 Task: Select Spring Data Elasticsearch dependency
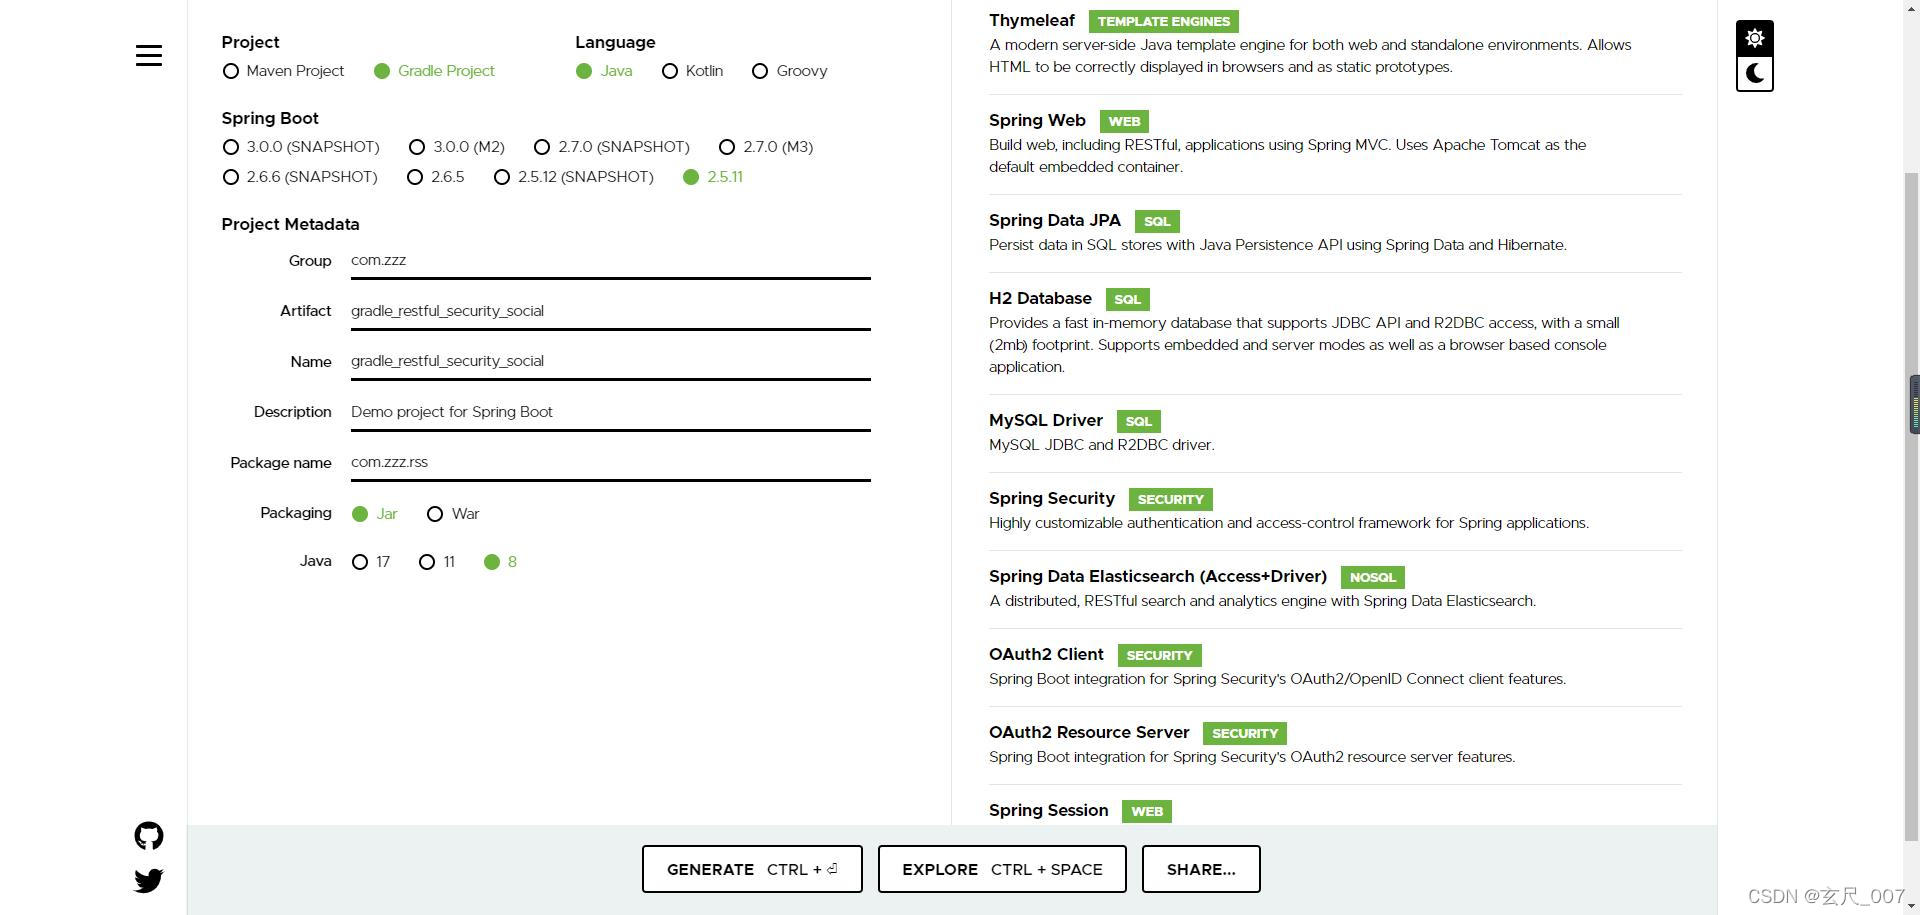click(1335, 588)
